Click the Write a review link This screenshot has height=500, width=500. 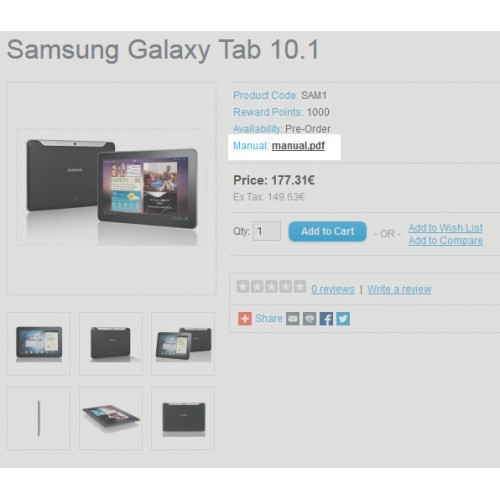point(399,289)
